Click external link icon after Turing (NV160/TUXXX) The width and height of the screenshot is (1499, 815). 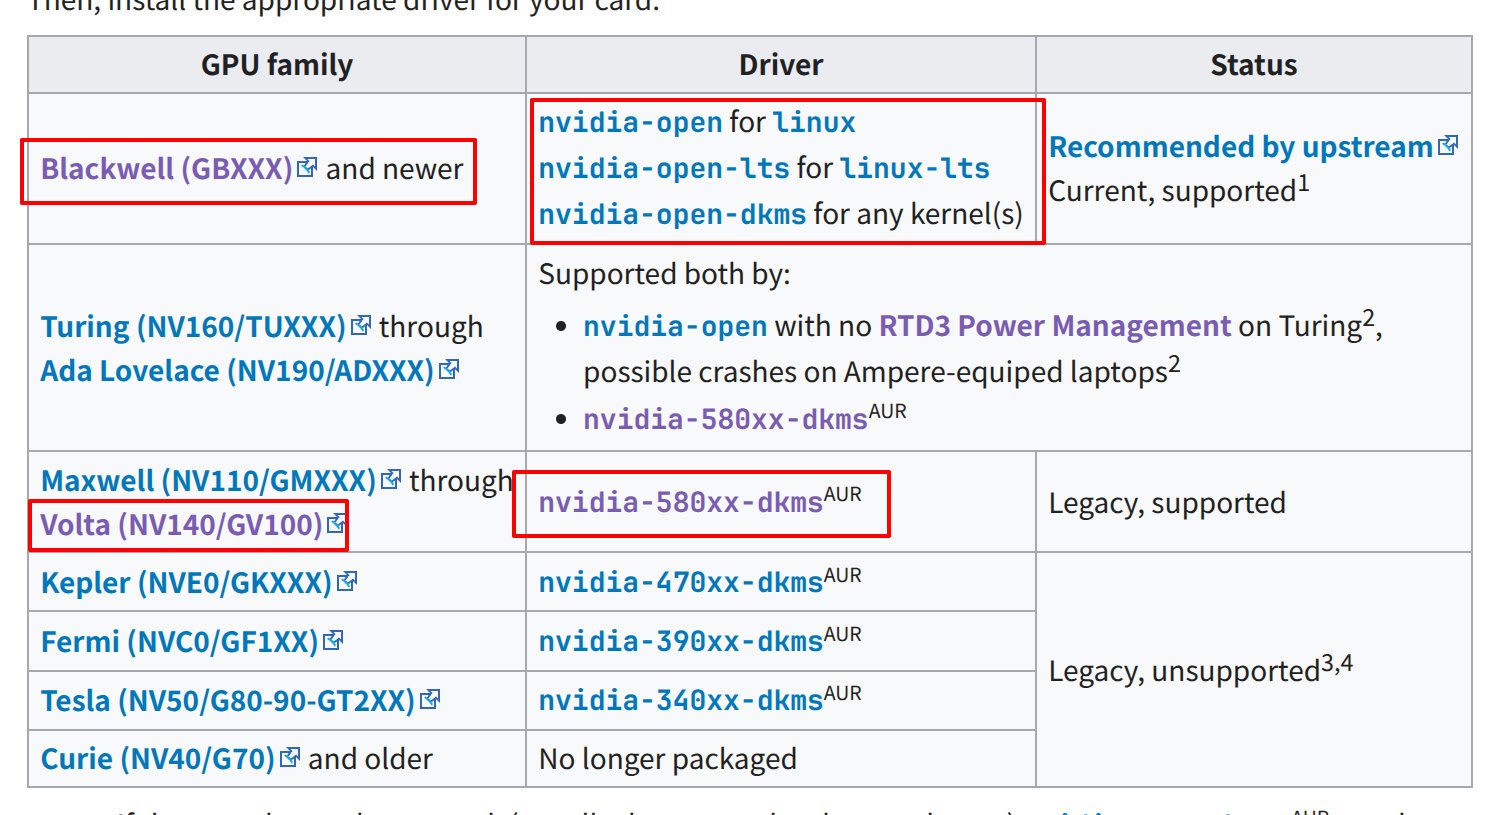(x=361, y=326)
